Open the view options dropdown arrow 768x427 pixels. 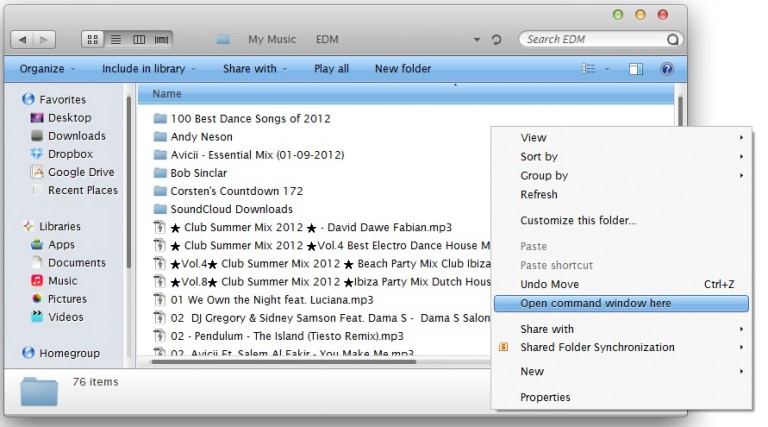(x=607, y=69)
